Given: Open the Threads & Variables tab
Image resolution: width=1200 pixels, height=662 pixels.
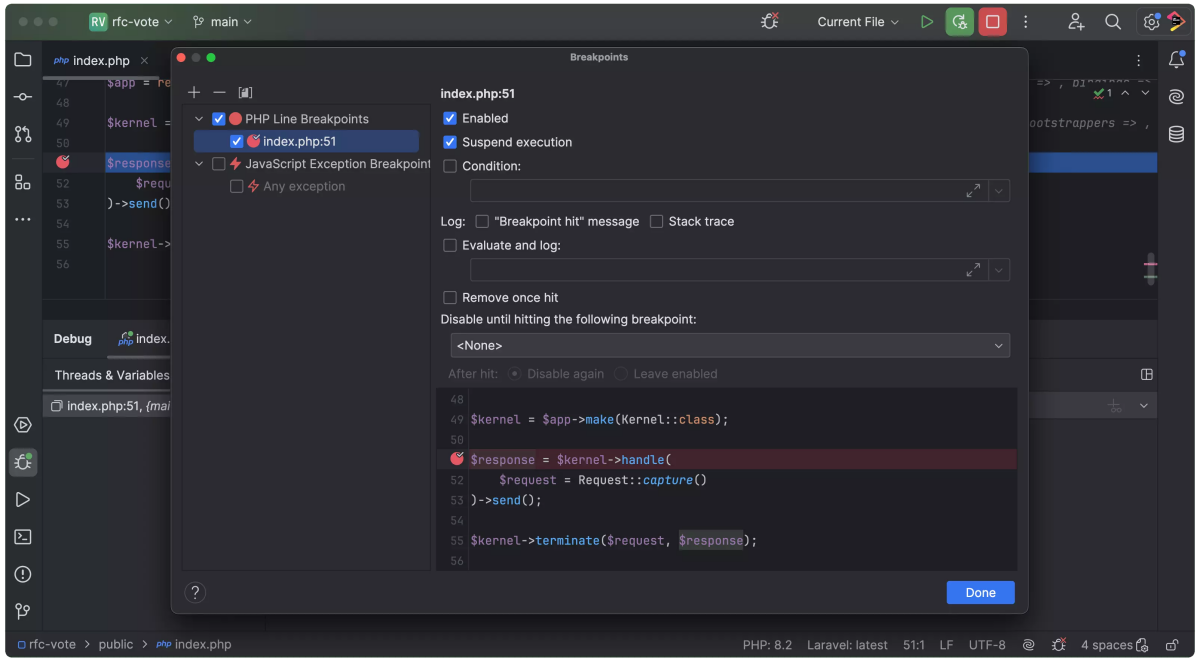Looking at the screenshot, I should click(x=112, y=375).
